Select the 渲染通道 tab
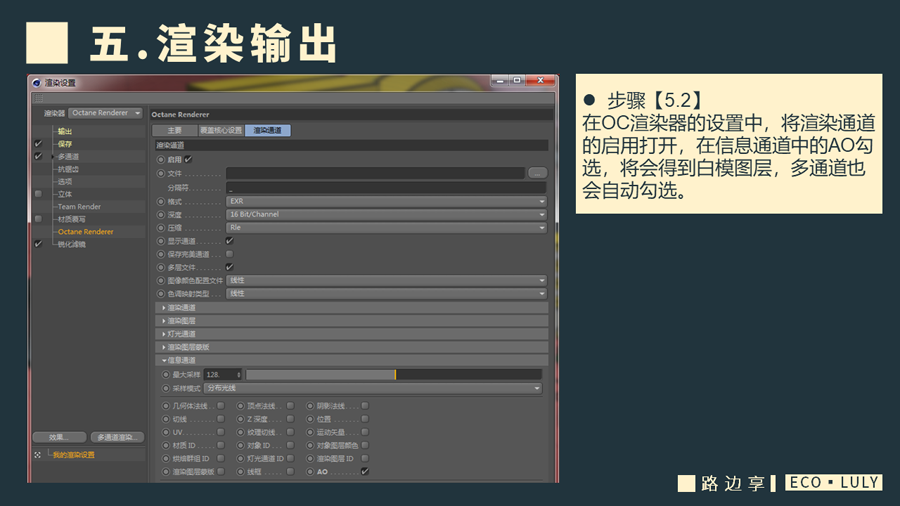 point(267,131)
